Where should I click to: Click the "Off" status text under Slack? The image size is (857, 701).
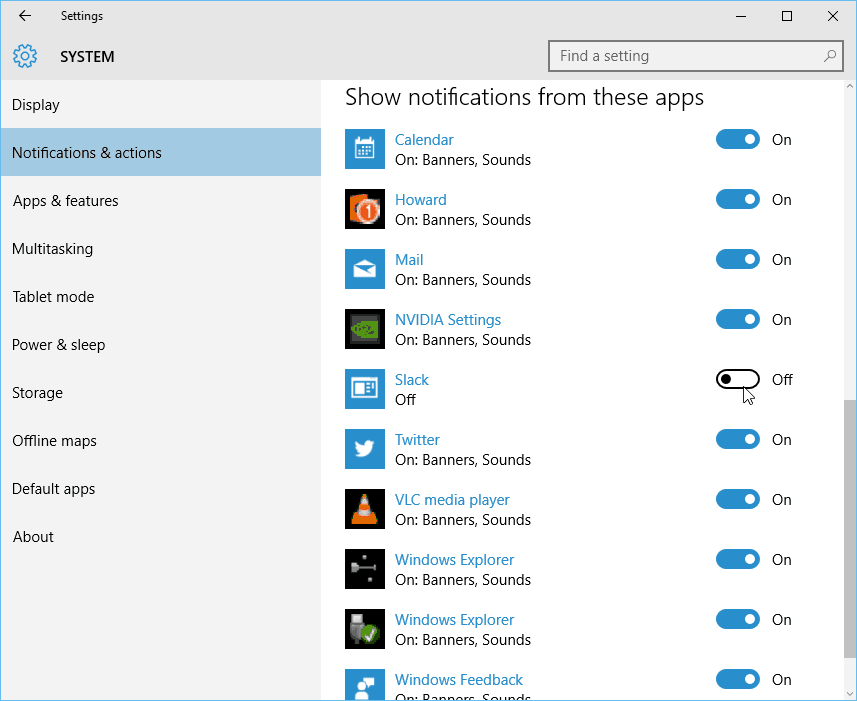coord(406,400)
